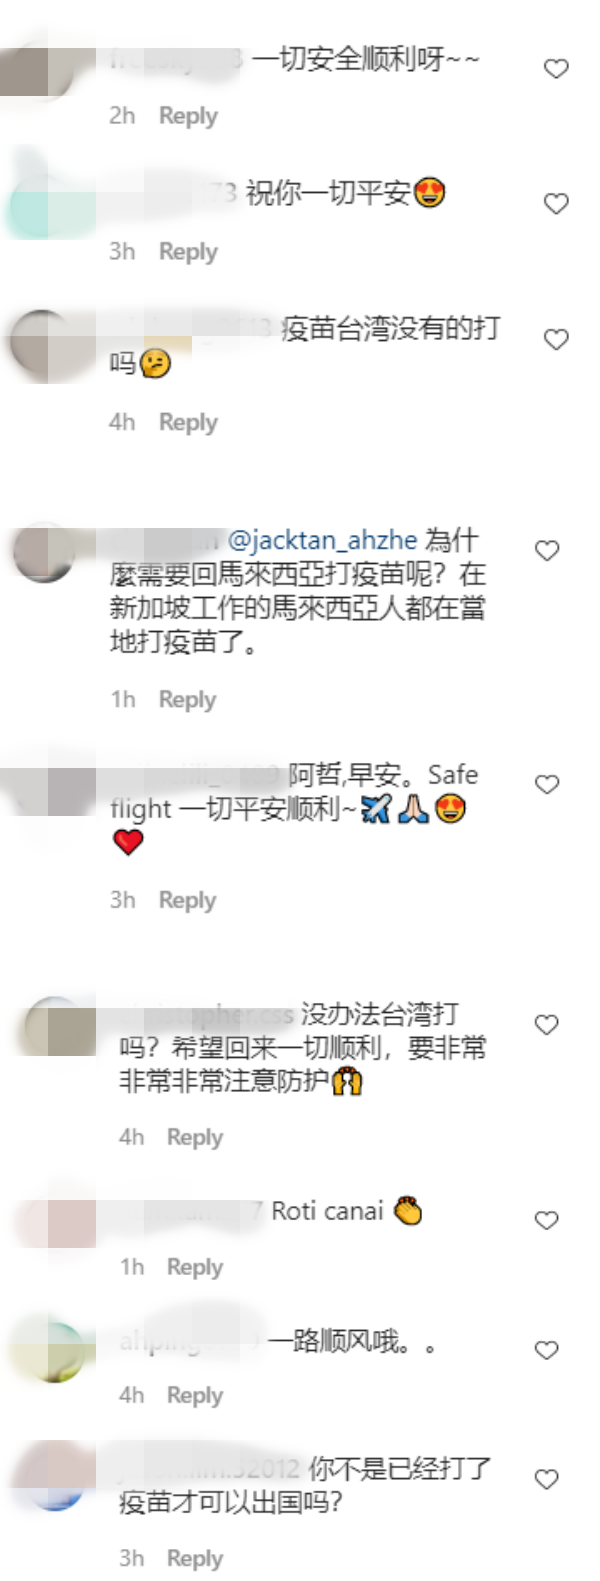The height and width of the screenshot is (1581, 600).
Task: Like the Safe flight comment
Action: pos(547,785)
